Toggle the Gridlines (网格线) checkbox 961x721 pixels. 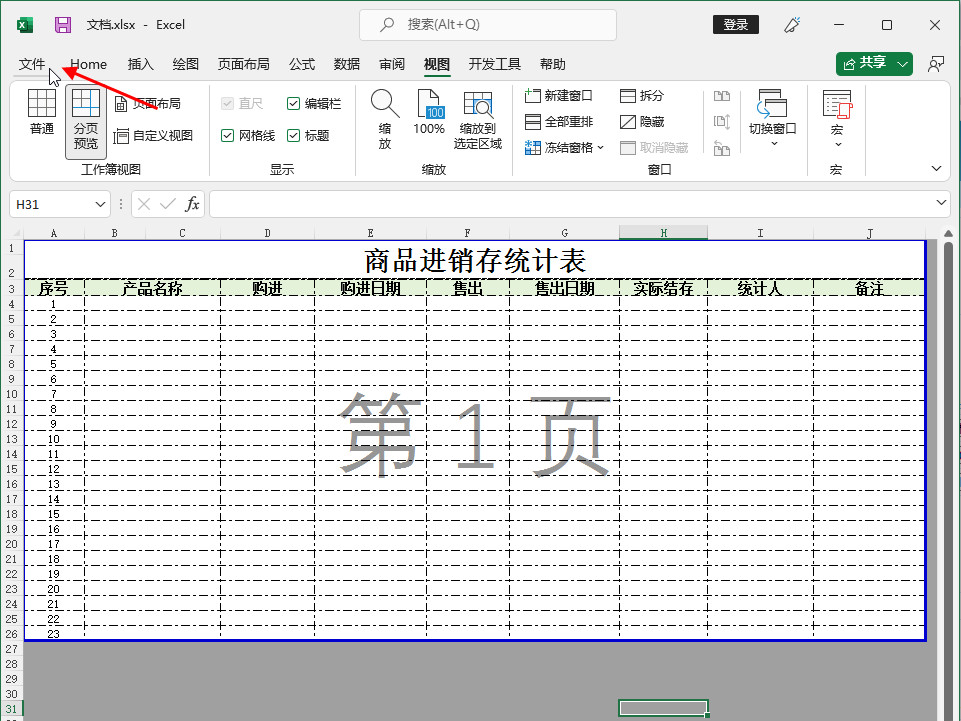227,135
